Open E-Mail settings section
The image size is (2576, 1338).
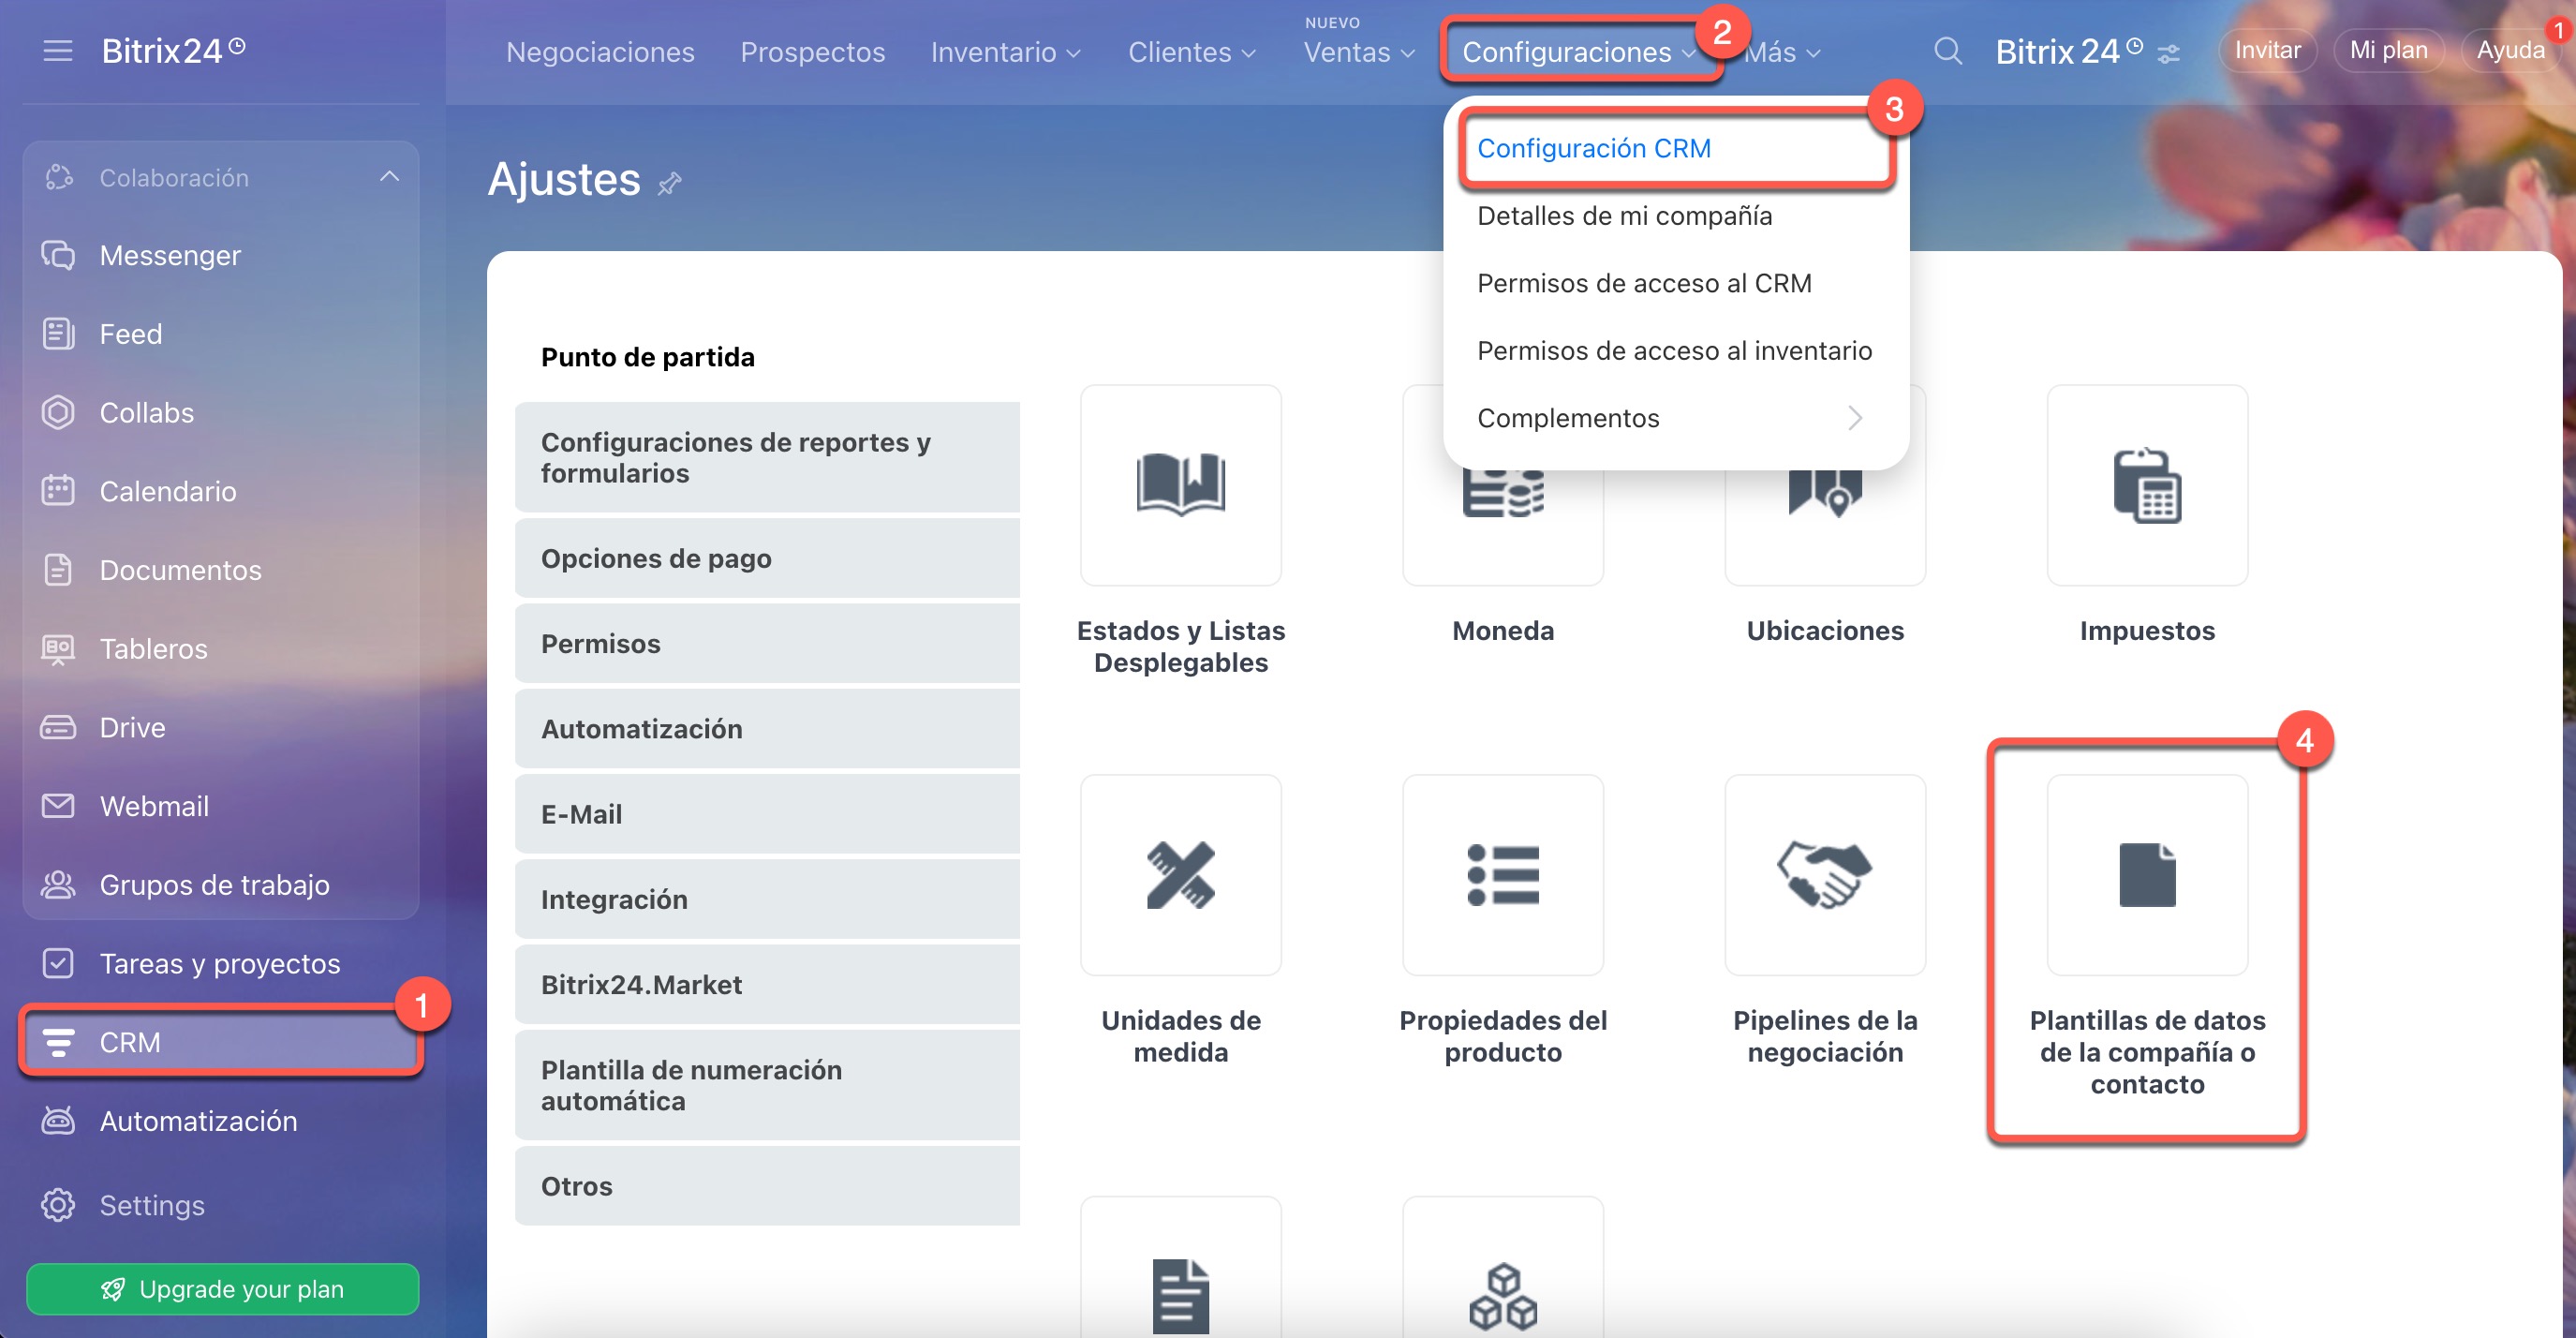coord(767,814)
